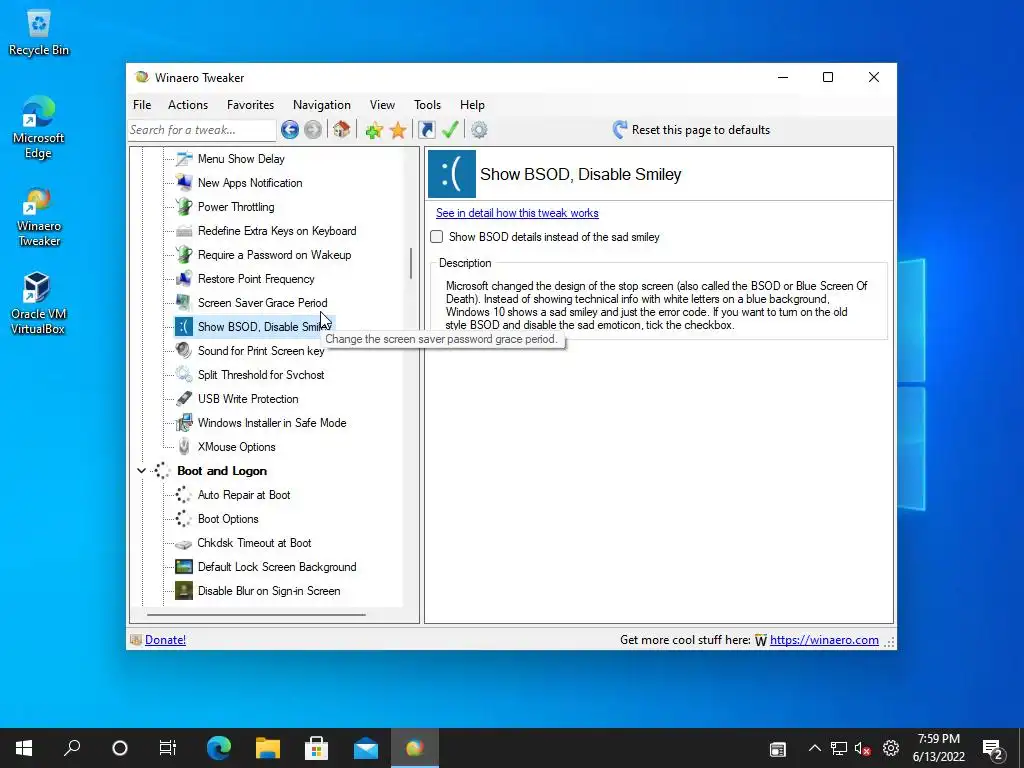Click the Disable Blur on Sign-in Screen icon
Viewport: 1024px width, 768px height.
coord(184,591)
